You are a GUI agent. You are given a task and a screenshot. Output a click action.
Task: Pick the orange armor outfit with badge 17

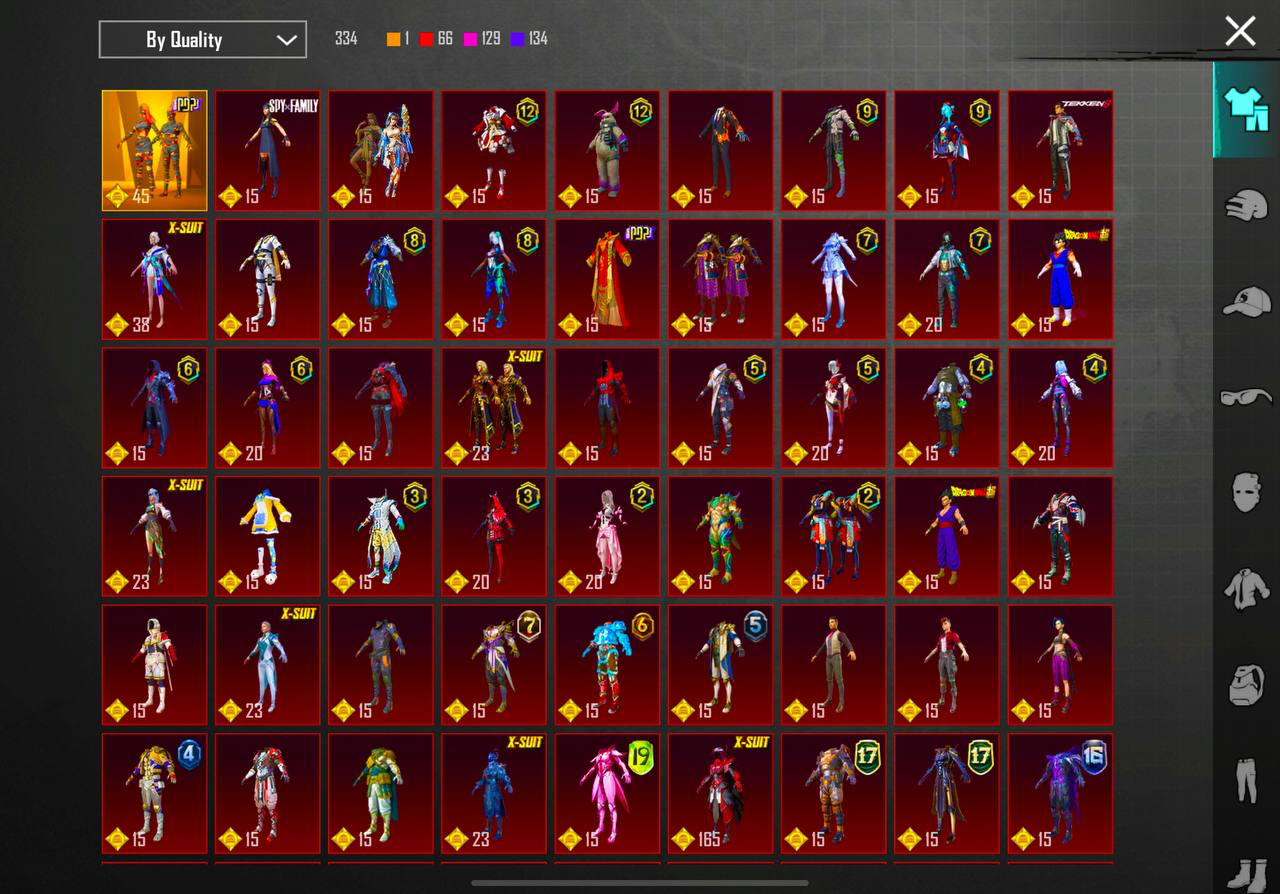coord(834,794)
